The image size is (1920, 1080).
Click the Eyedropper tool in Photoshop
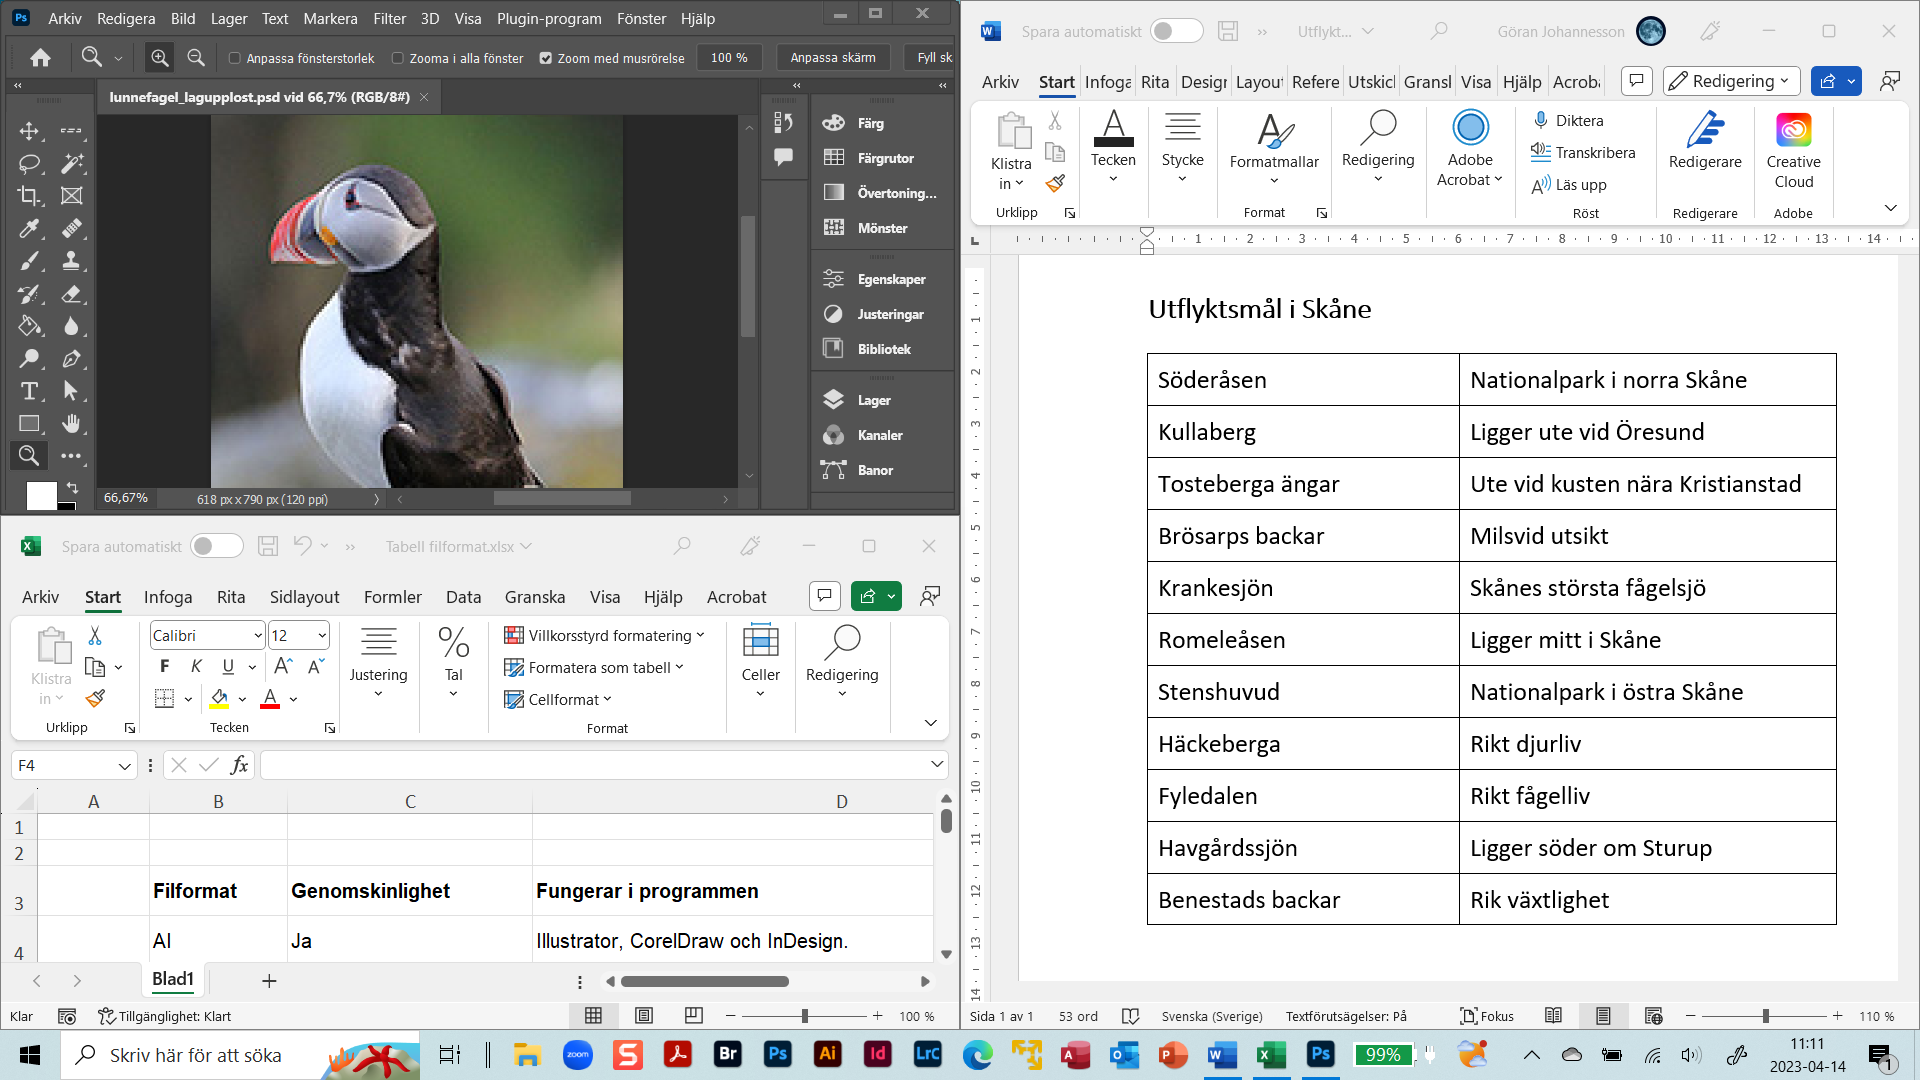29,229
